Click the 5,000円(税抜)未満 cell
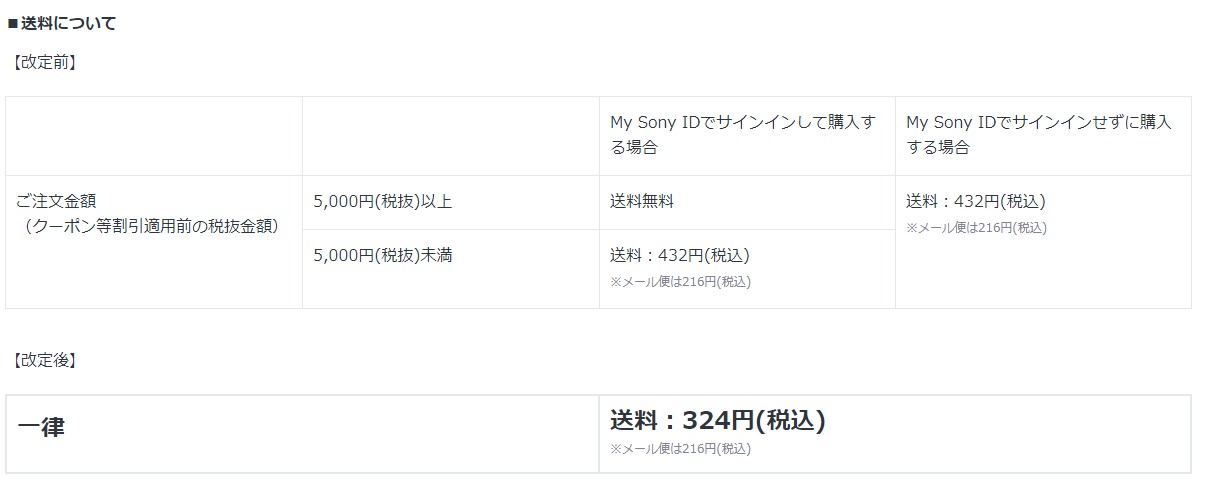The image size is (1209, 493). click(451, 269)
